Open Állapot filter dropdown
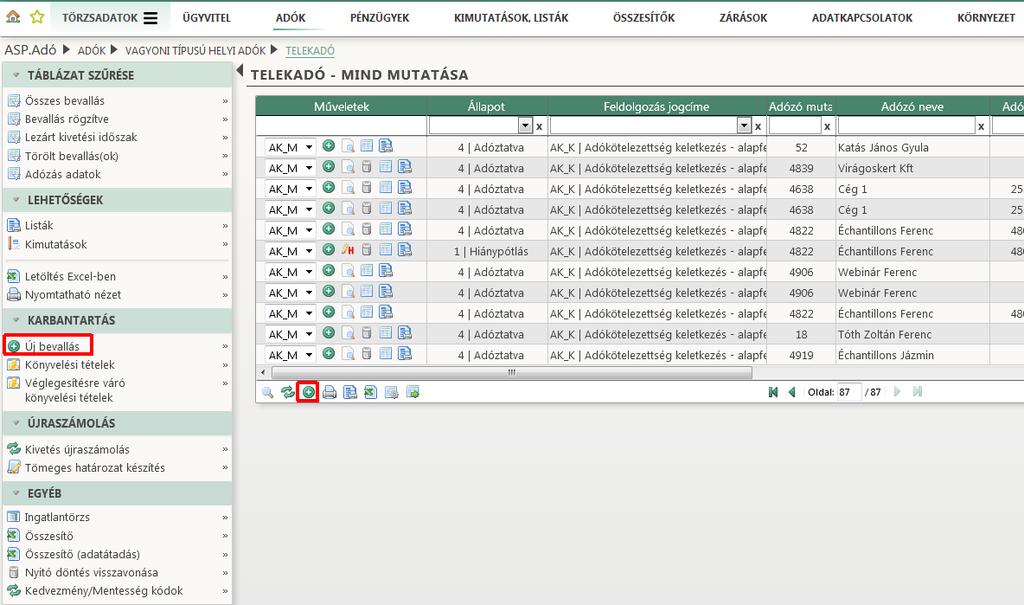This screenshot has width=1024, height=605. click(x=525, y=125)
